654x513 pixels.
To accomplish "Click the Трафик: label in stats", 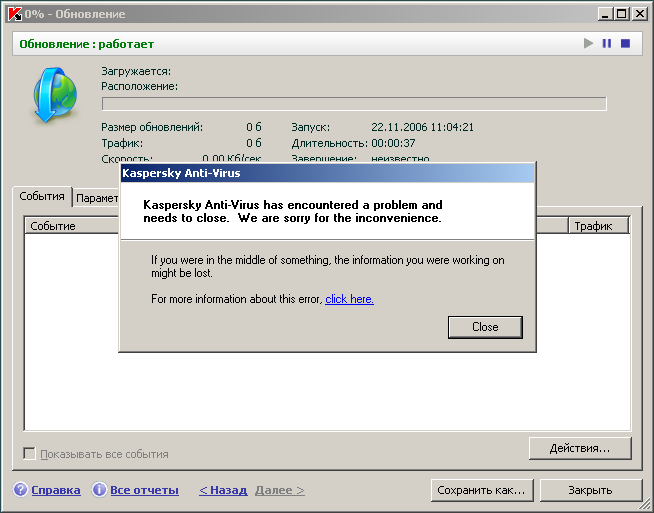I will 122,143.
